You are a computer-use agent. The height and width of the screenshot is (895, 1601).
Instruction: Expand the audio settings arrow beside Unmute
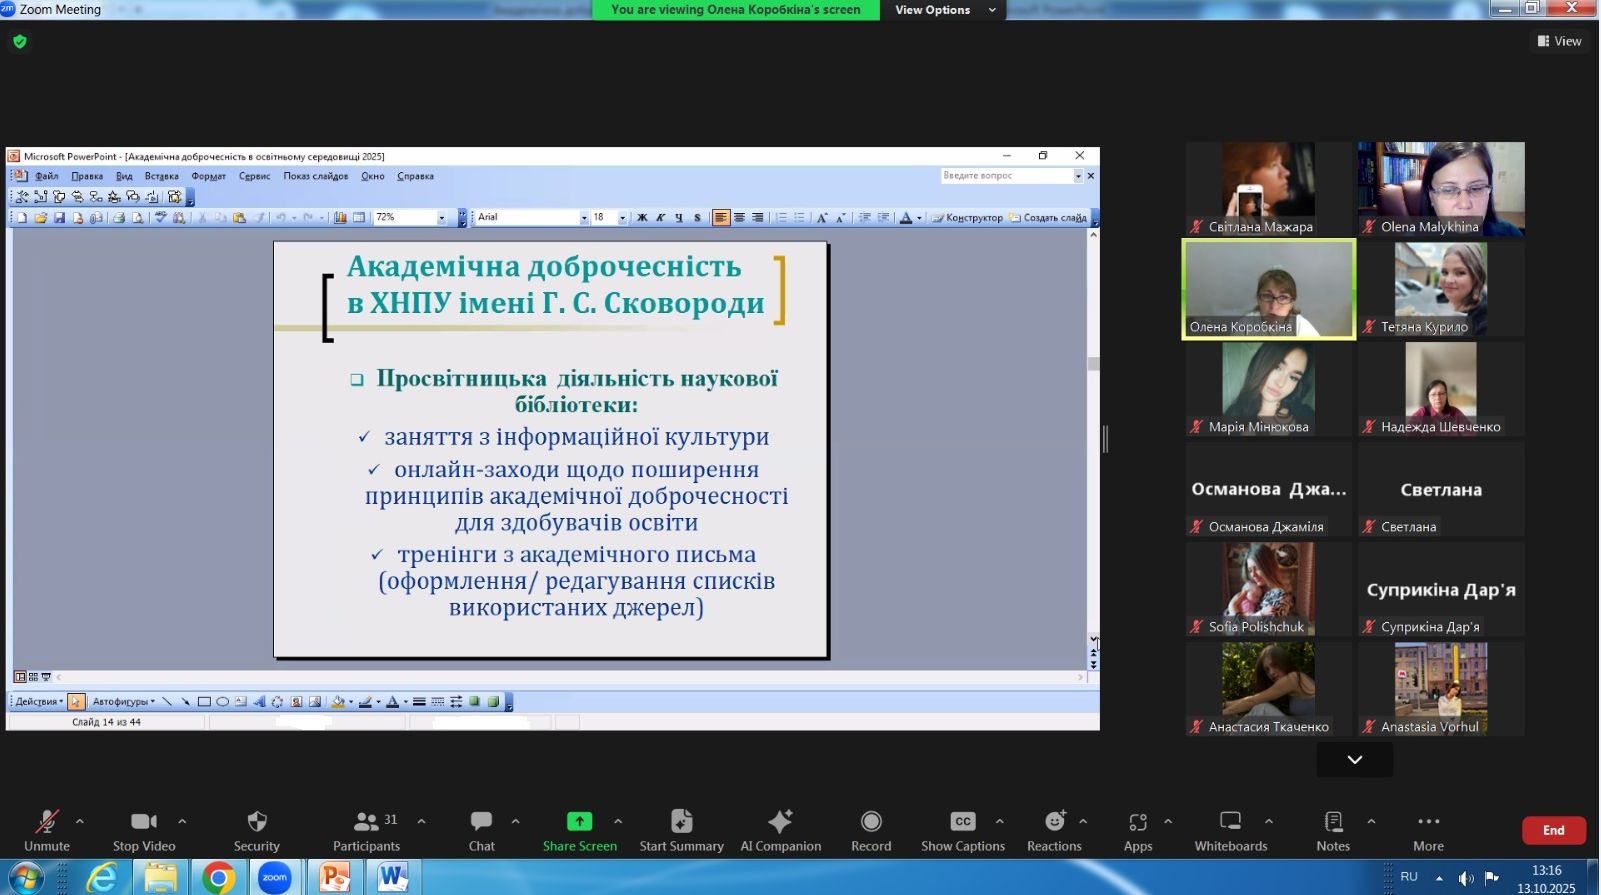[80, 821]
